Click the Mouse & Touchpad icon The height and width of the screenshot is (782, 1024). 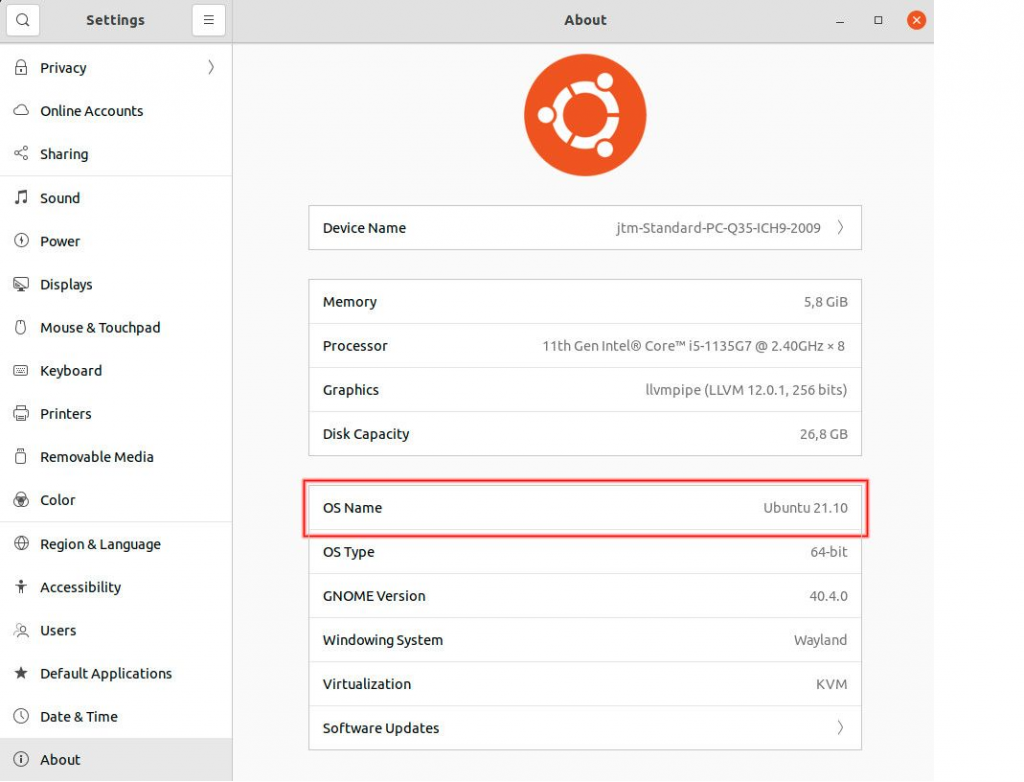[21, 327]
